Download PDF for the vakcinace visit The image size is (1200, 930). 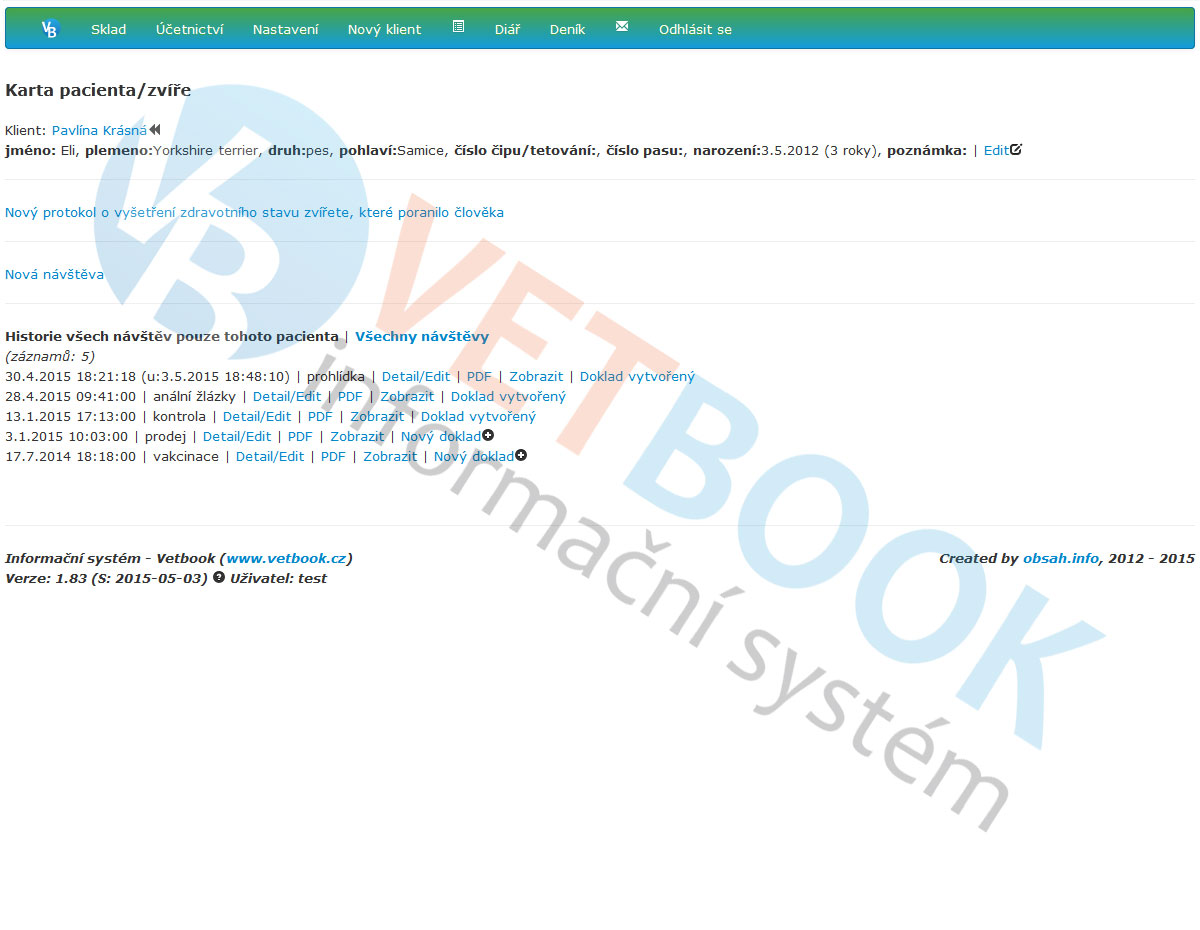(333, 456)
